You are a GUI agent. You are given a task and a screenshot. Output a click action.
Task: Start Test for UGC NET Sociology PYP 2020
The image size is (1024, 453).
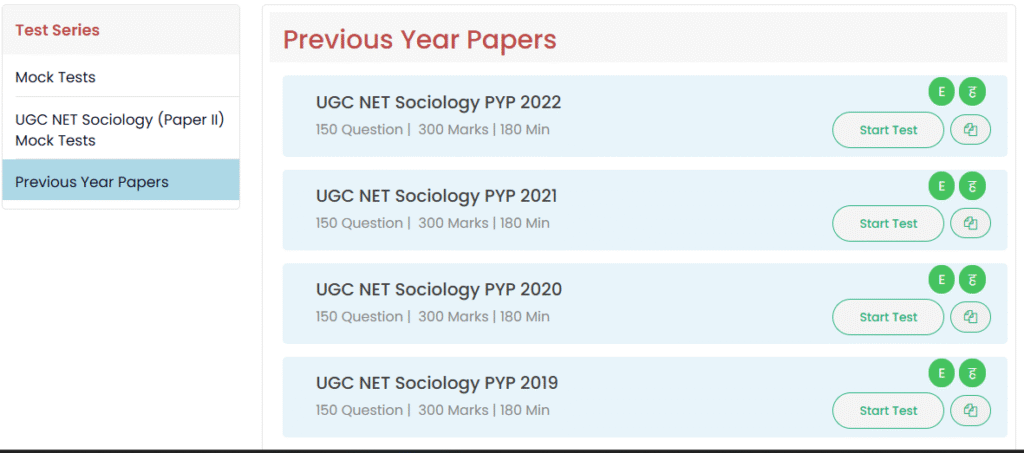(x=888, y=317)
